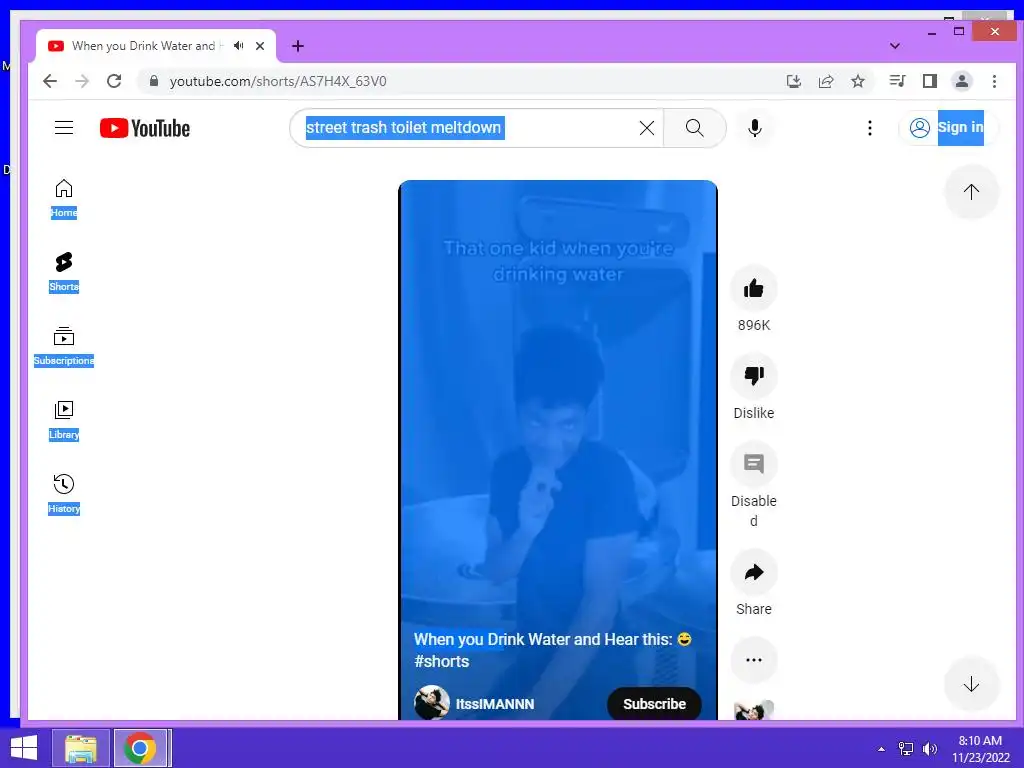Viewport: 1024px width, 768px height.
Task: Open Subscriptions in sidebar
Action: click(x=63, y=347)
